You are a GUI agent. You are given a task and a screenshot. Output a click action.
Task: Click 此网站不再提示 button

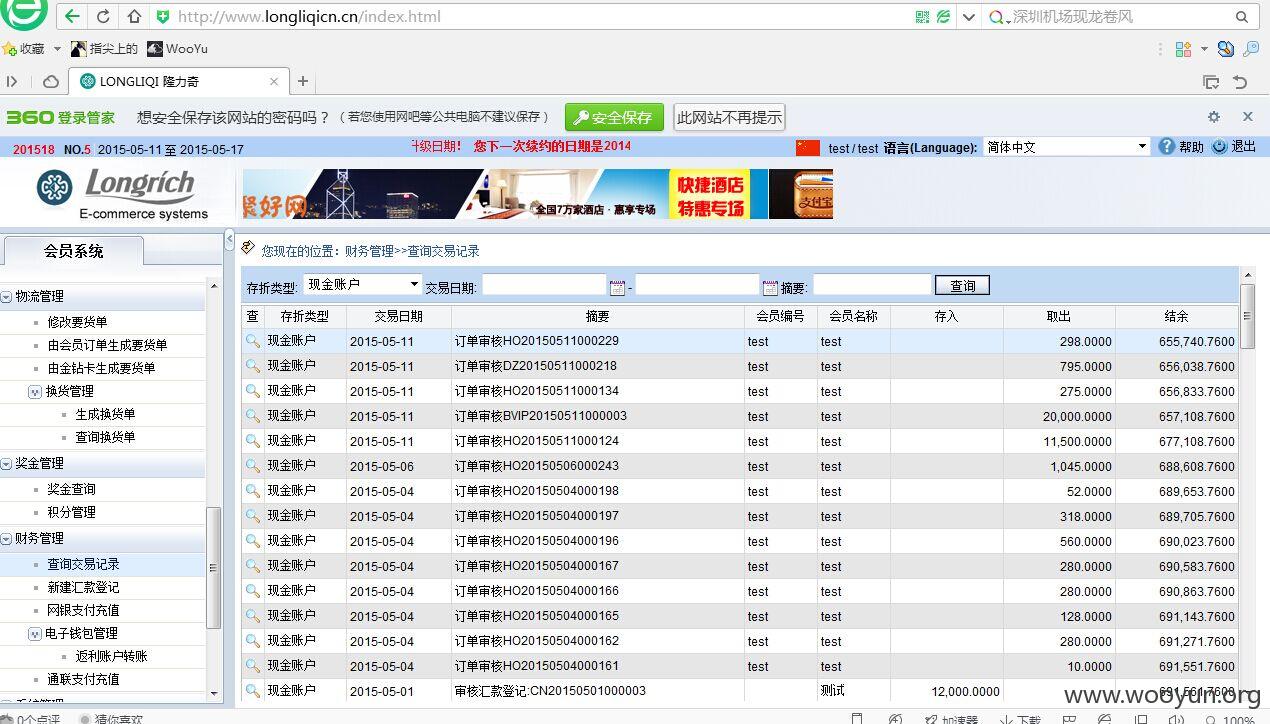(729, 117)
